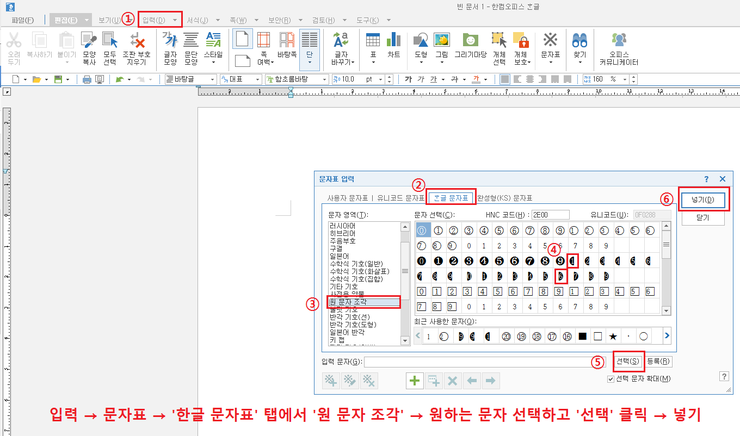Switch to the 완성형(KS) 문자표 tab

coord(505,198)
